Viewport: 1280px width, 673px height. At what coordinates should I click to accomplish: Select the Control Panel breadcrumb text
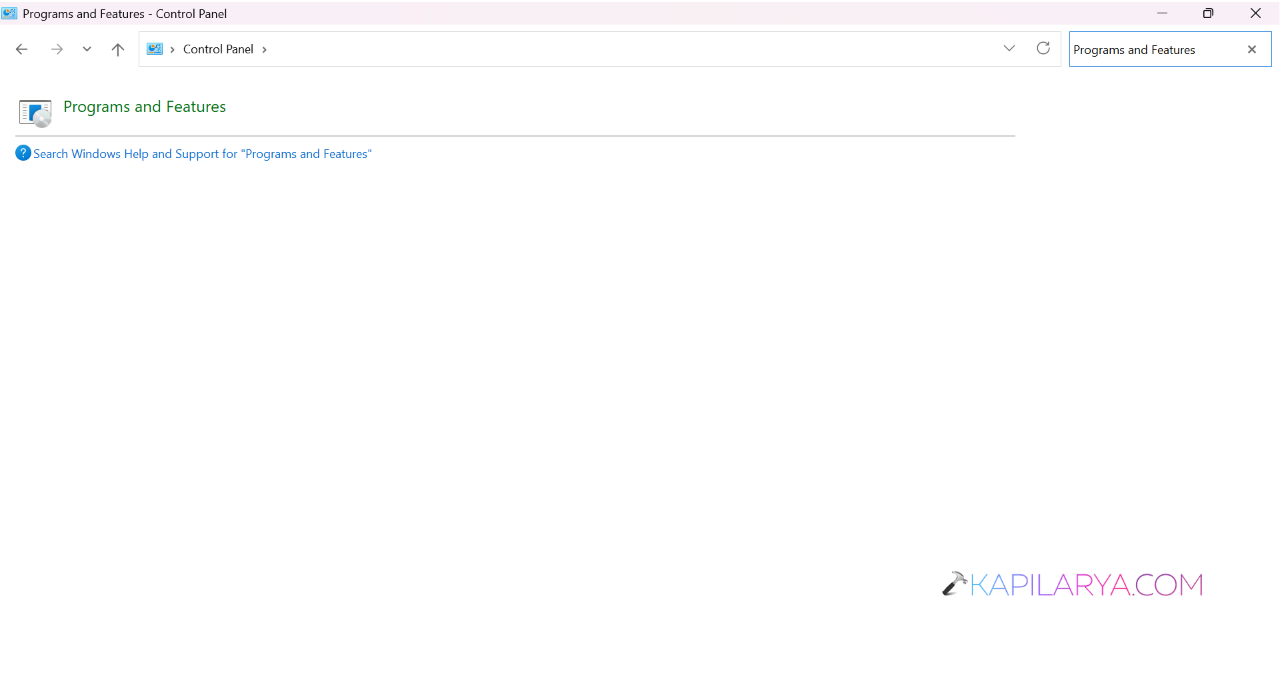tap(218, 49)
